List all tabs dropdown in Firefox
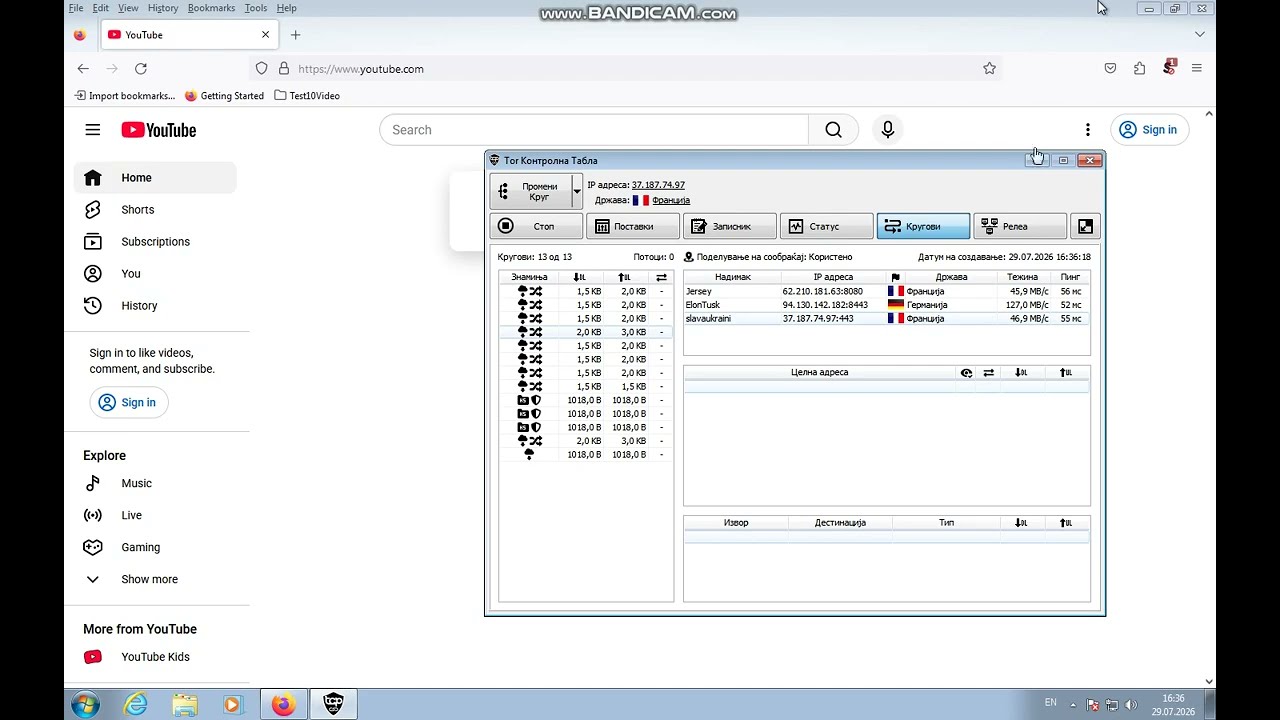 [1199, 35]
